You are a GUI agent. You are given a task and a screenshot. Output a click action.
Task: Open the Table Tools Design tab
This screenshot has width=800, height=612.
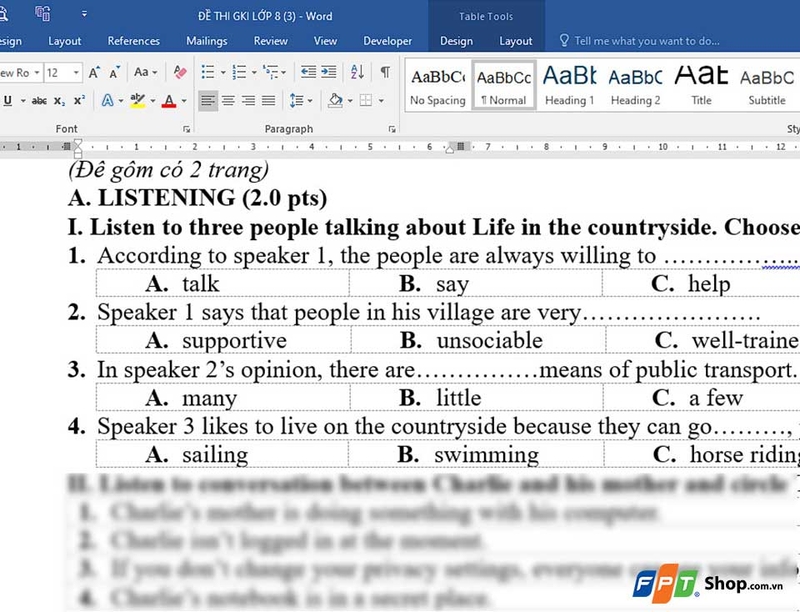point(456,41)
